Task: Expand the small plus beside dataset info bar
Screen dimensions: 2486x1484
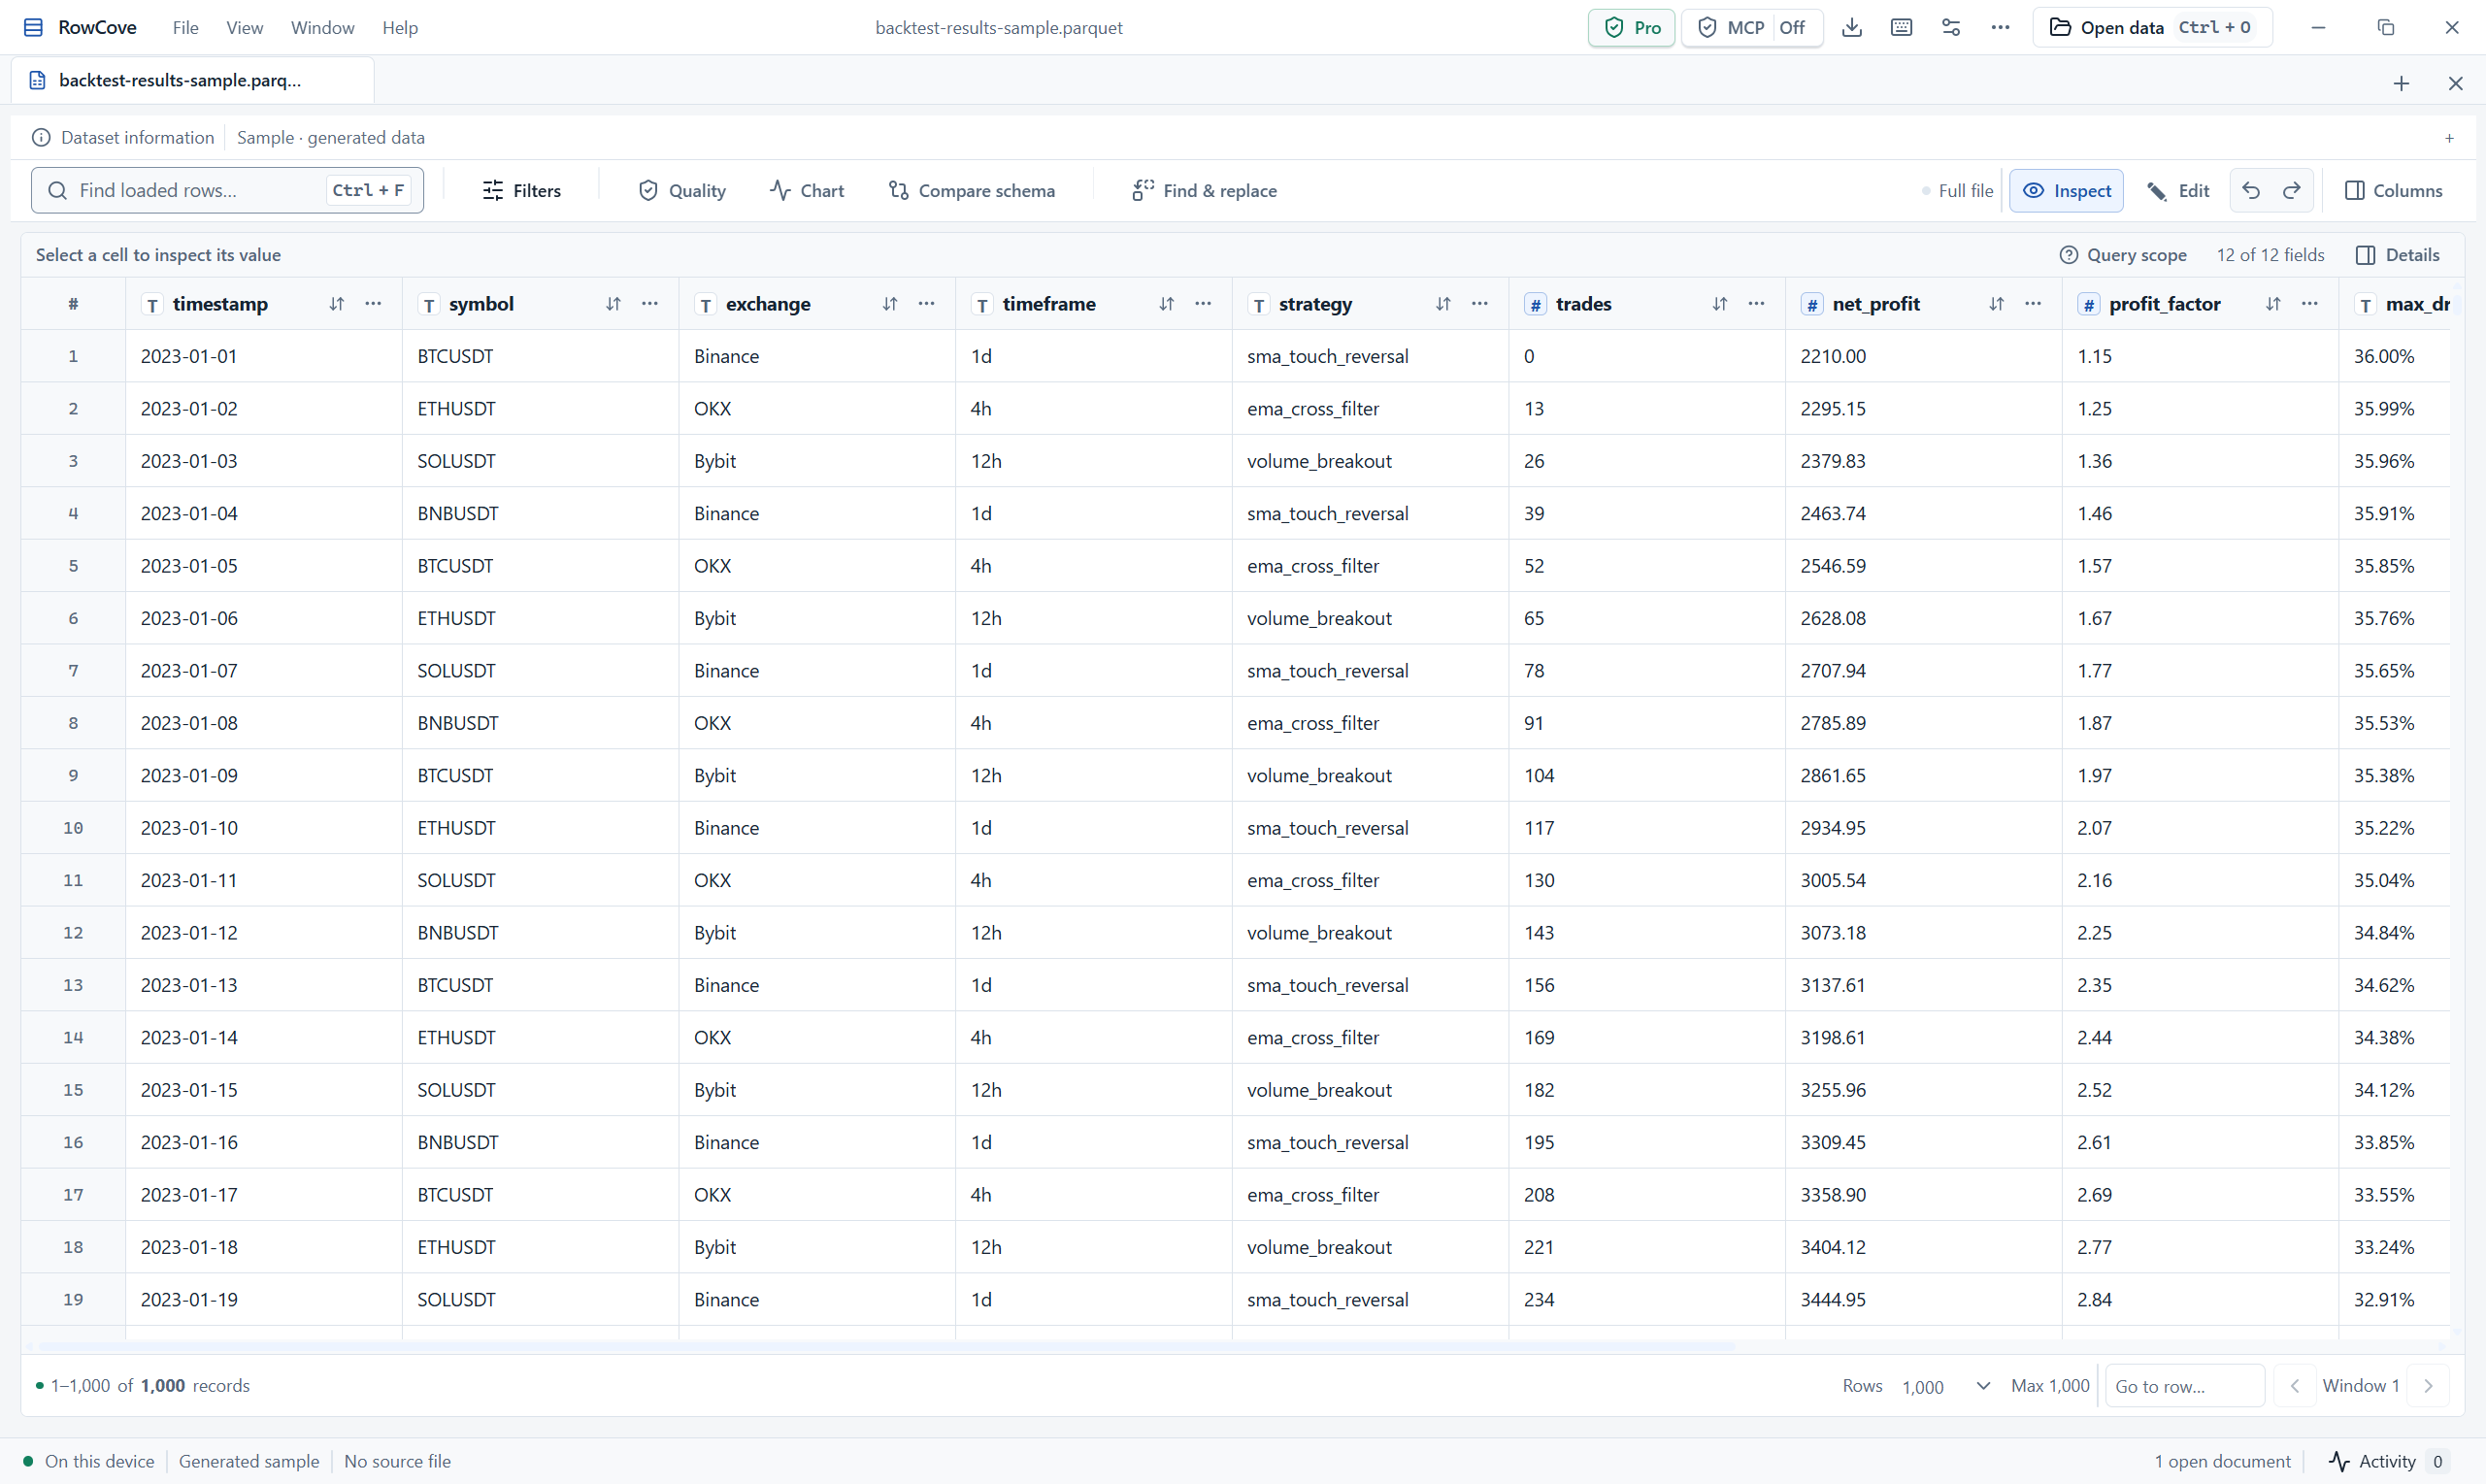Action: coord(2449,138)
